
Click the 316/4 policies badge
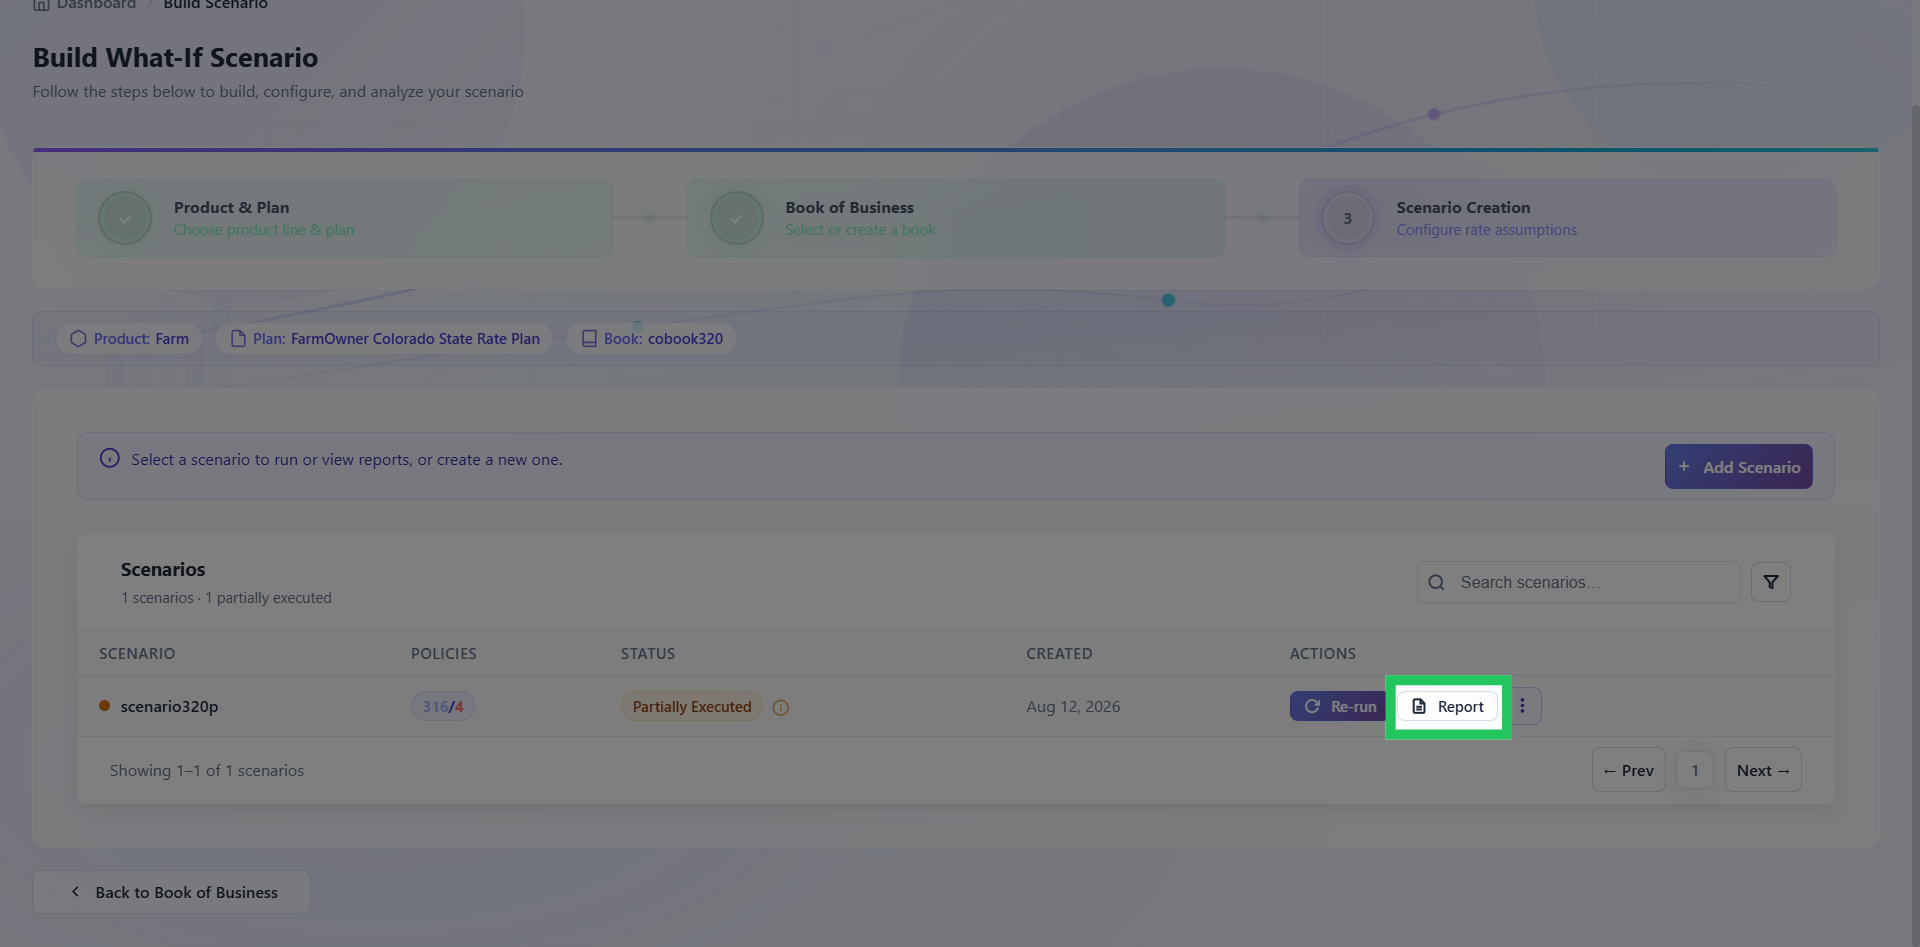pos(443,707)
